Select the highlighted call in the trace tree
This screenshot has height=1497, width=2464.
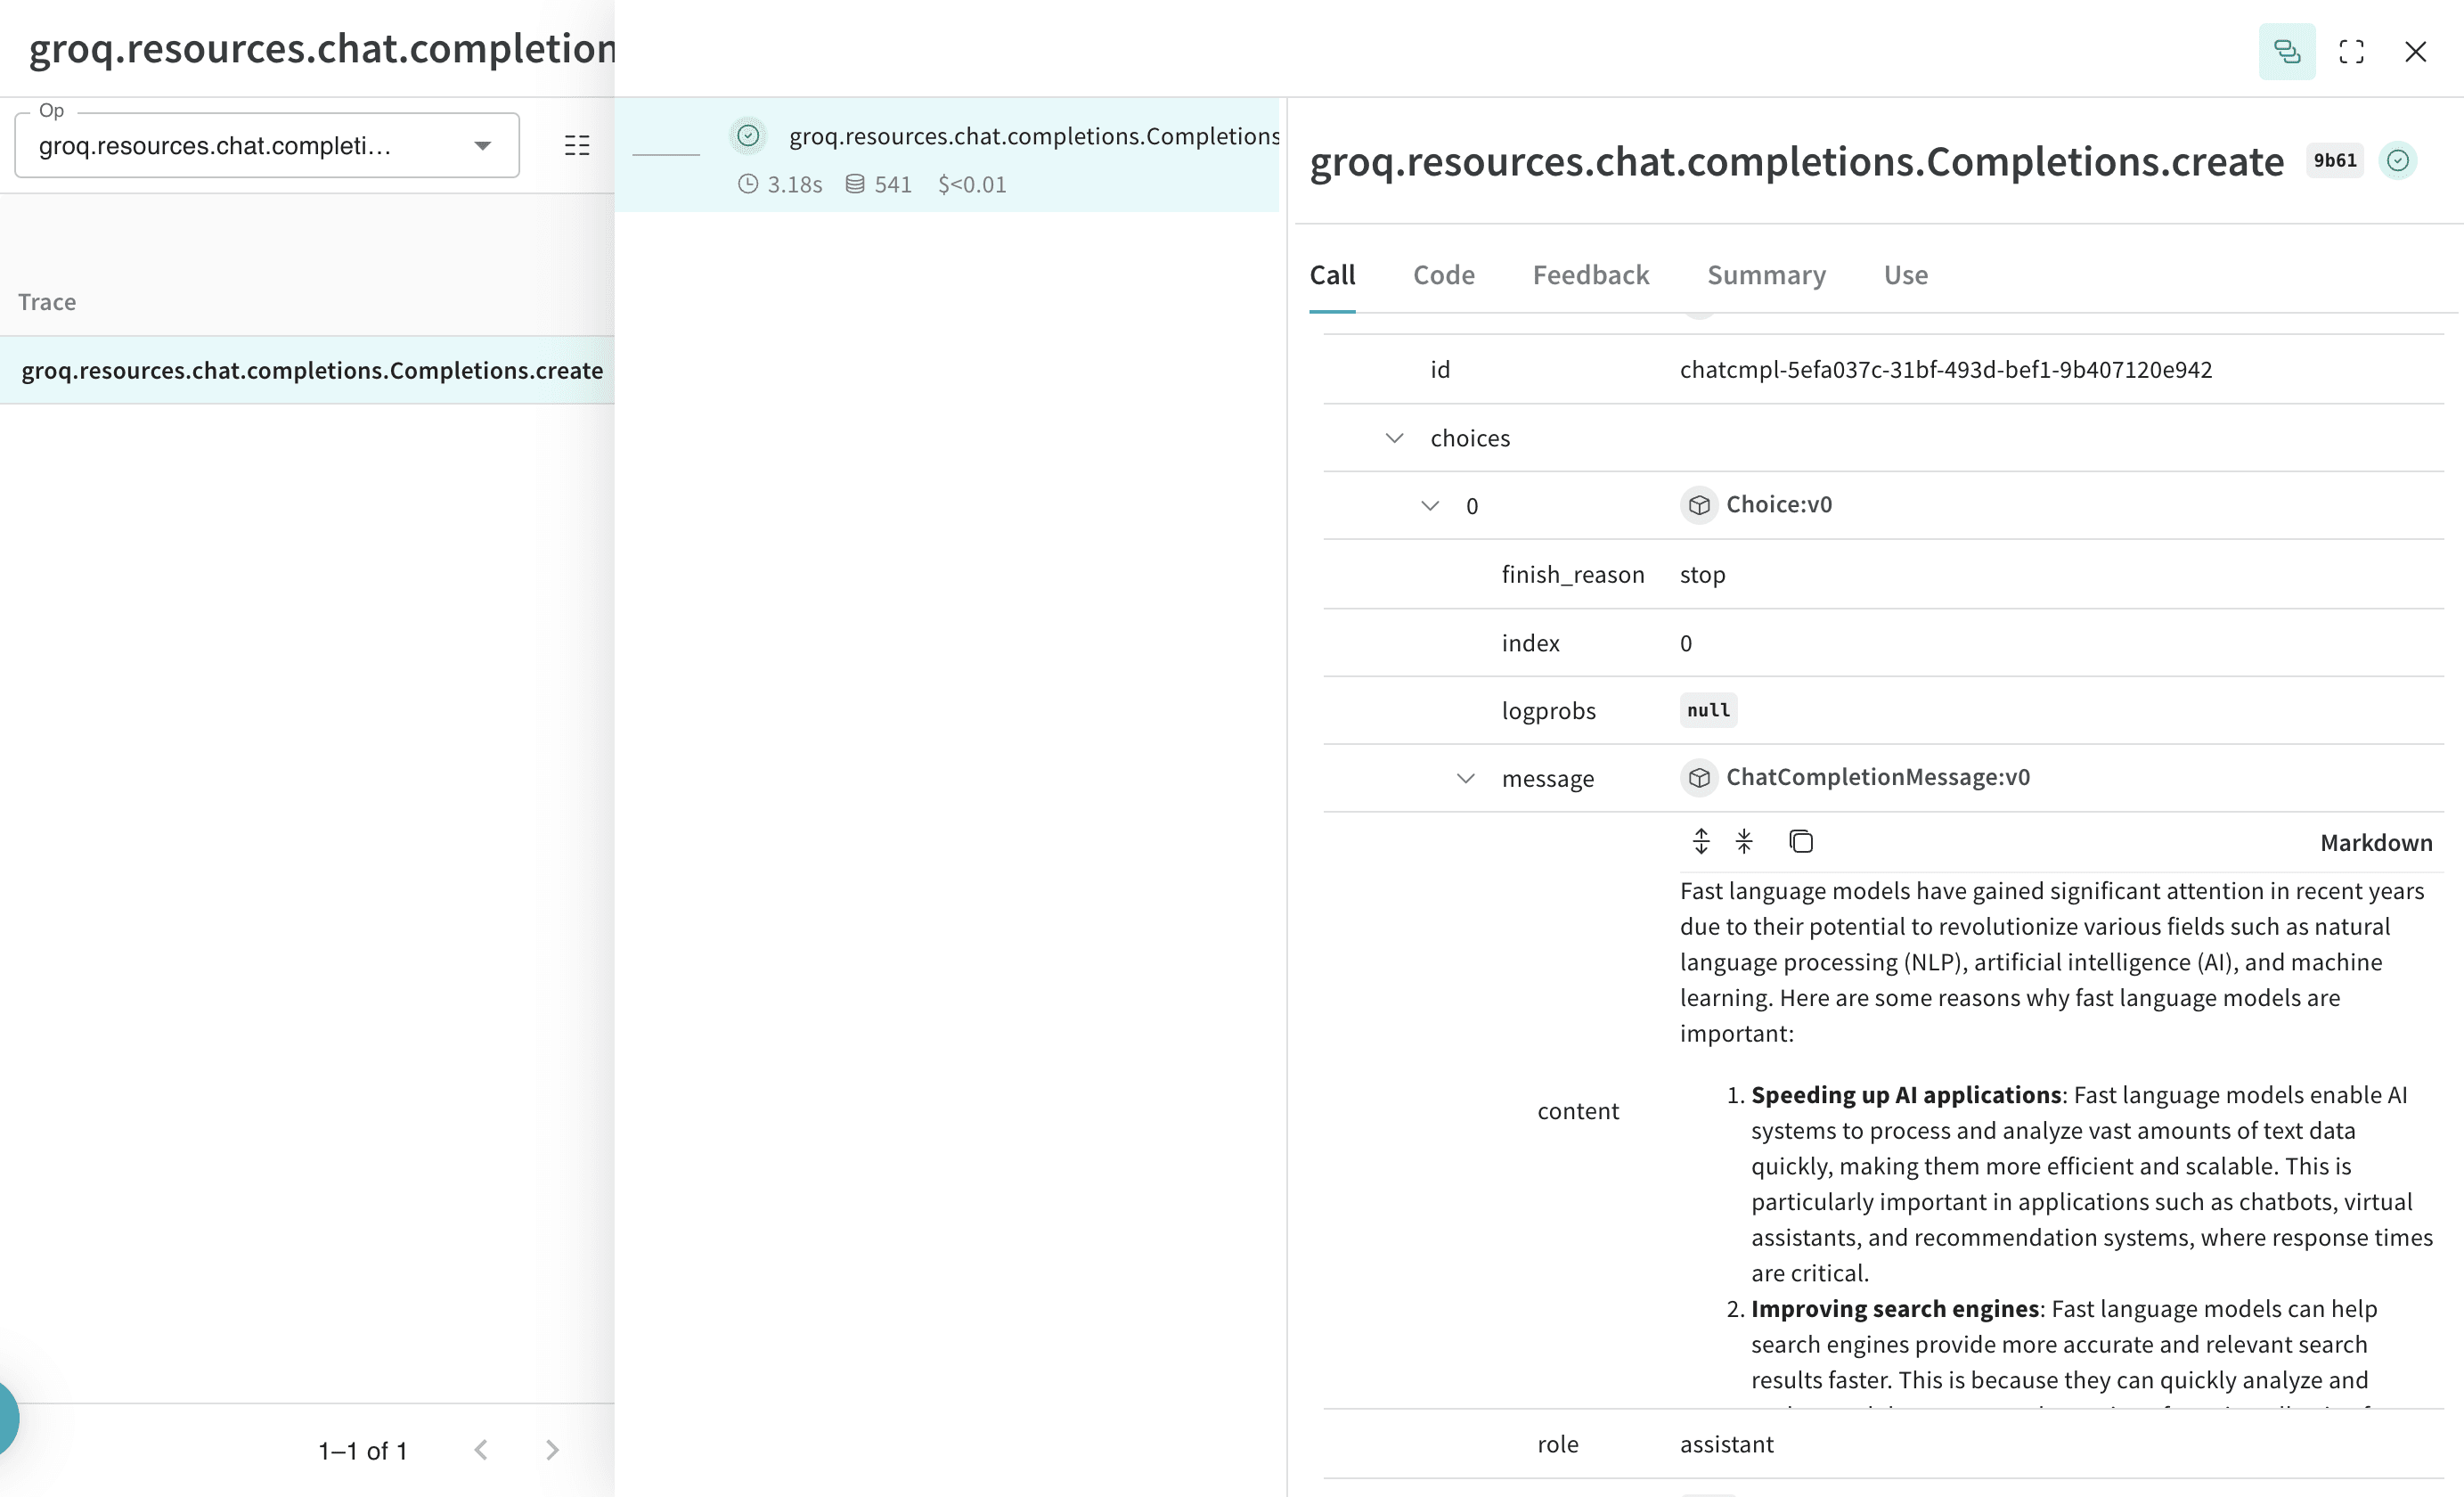coord(946,155)
